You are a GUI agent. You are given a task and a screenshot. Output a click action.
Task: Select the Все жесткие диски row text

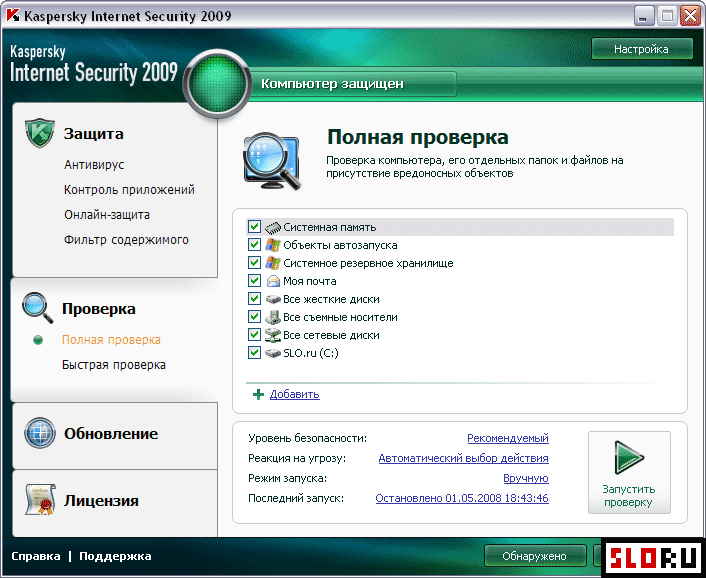pyautogui.click(x=331, y=299)
